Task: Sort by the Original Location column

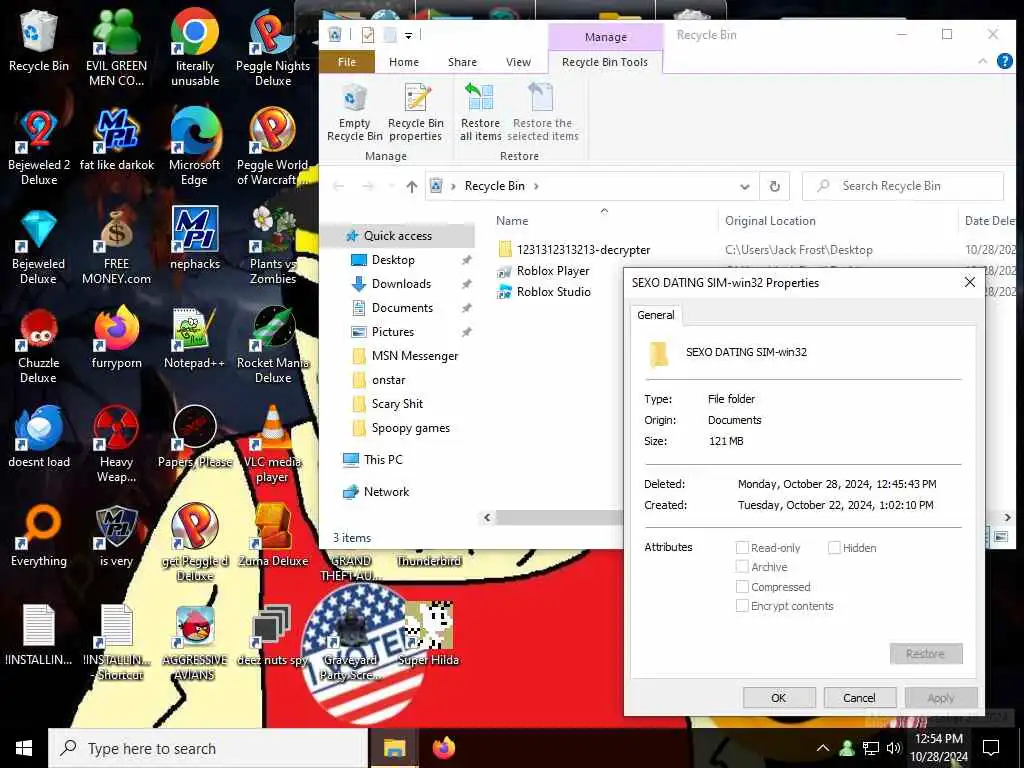Action: pyautogui.click(x=770, y=221)
